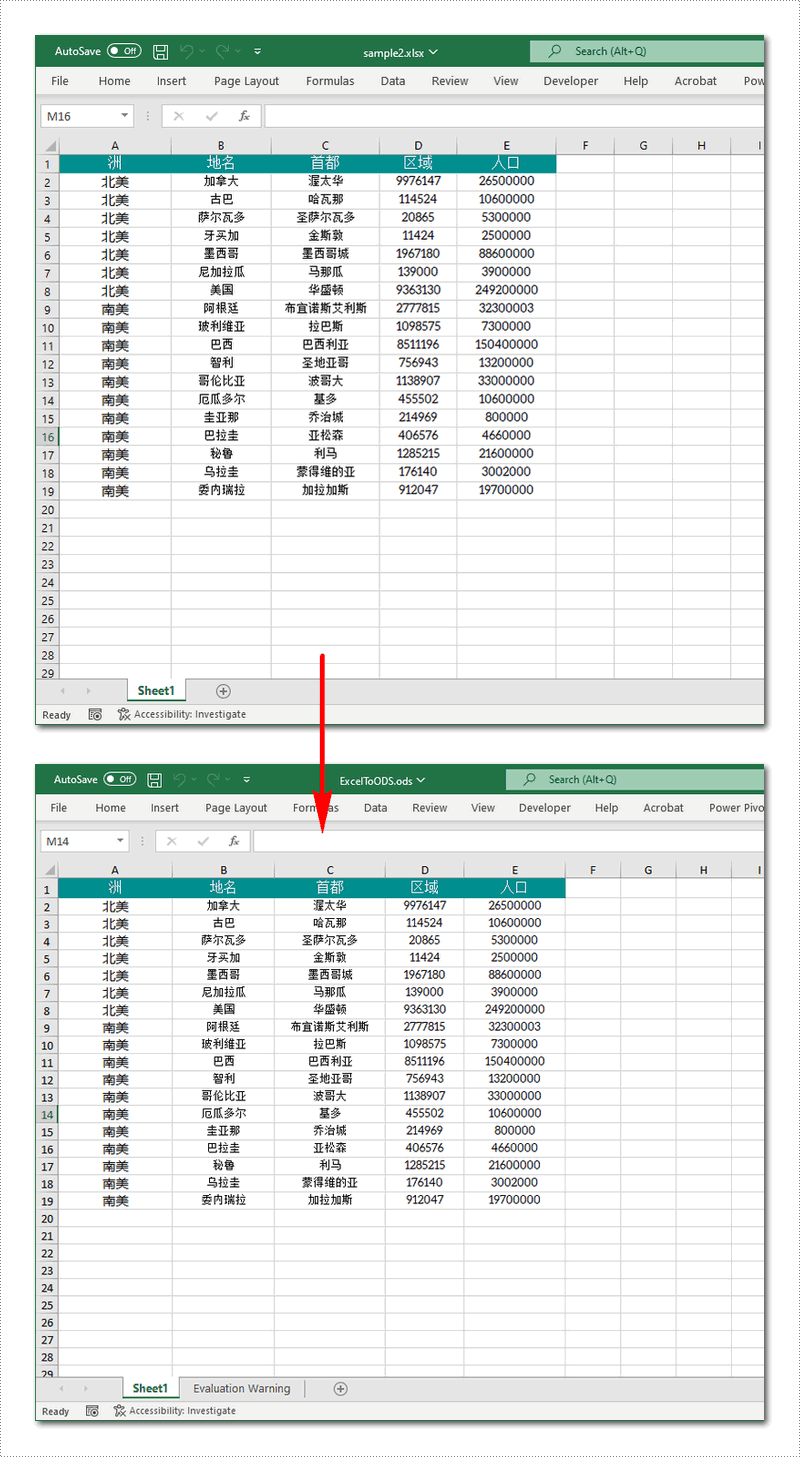The width and height of the screenshot is (800, 1457).
Task: Click previous sheet arrow in ExcelToODS.ods
Action: click(62, 1388)
